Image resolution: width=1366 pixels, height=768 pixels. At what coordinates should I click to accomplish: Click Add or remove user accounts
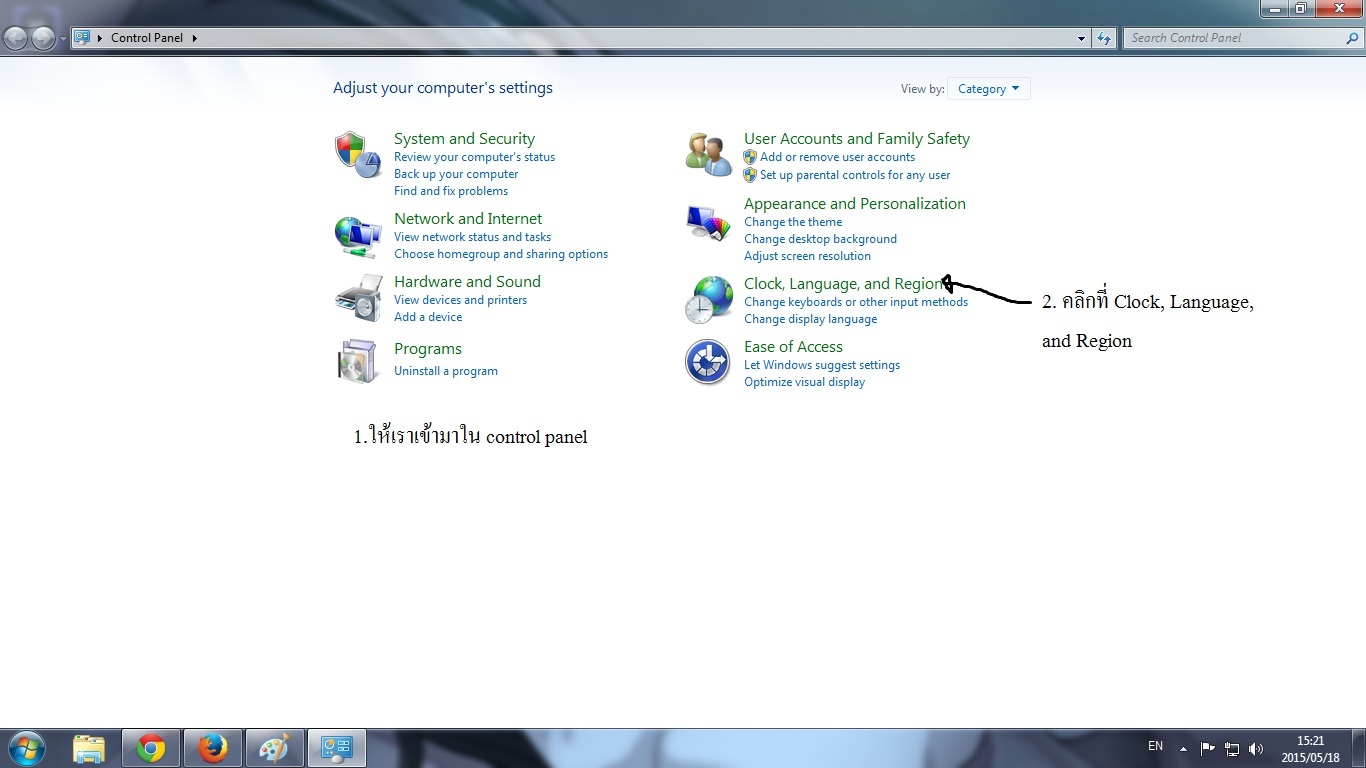pos(837,157)
